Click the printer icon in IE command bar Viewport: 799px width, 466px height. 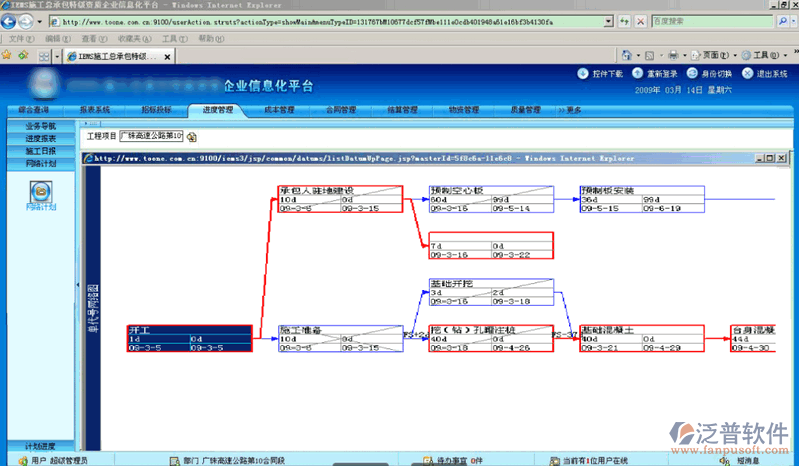673,56
